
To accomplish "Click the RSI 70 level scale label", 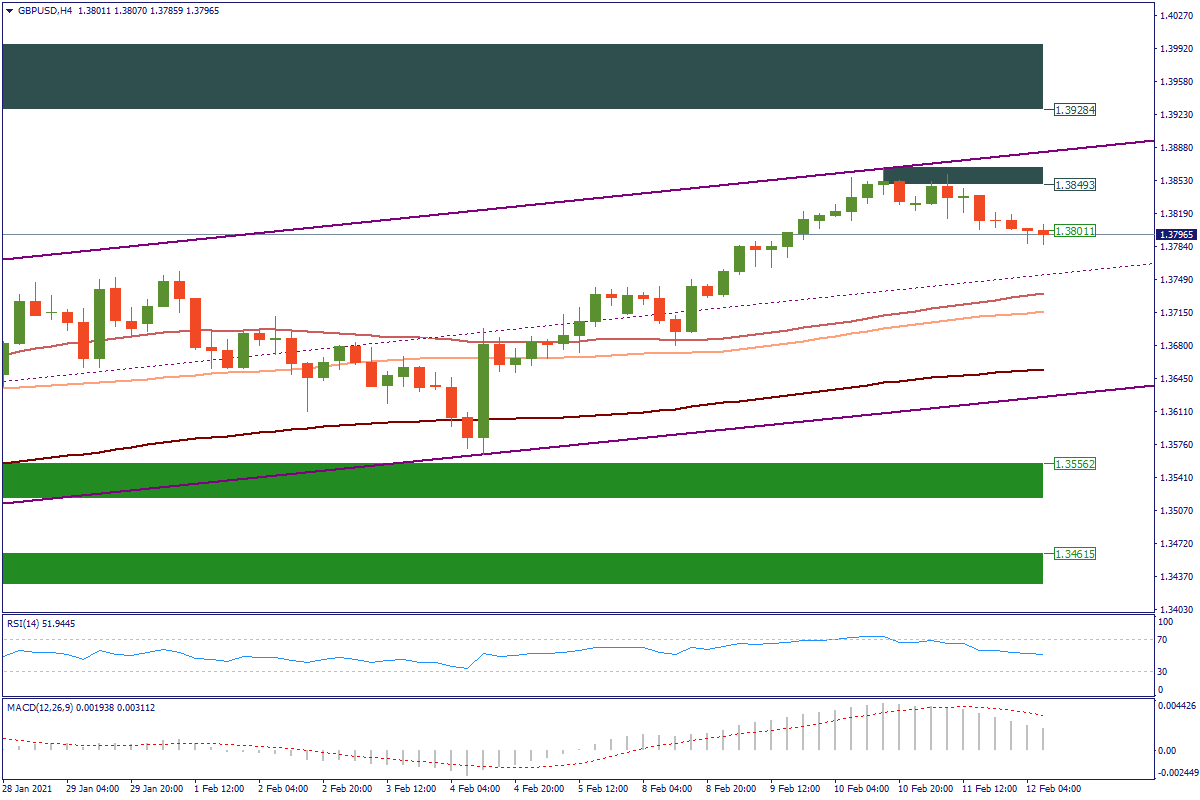I will point(1161,640).
